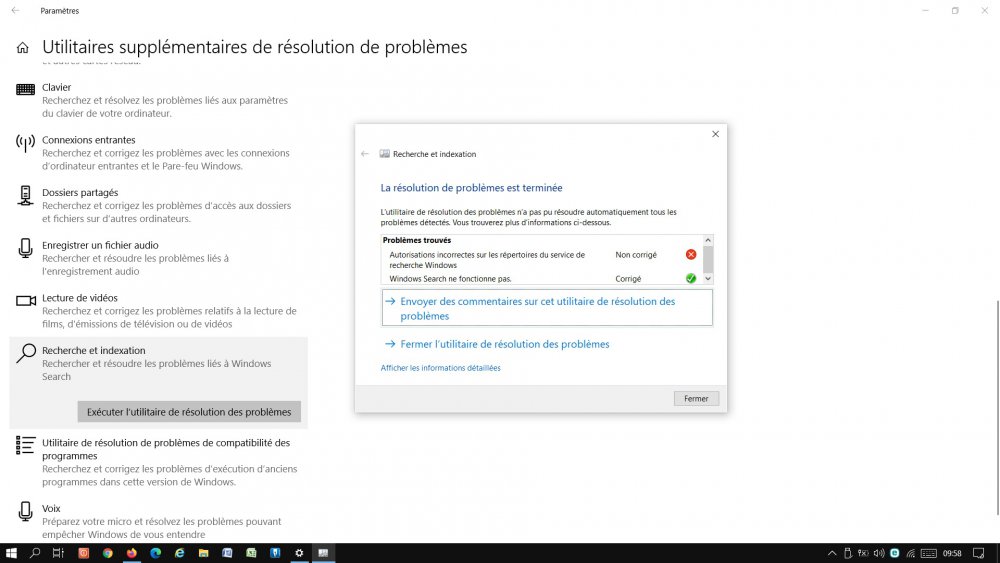Click Fermer l'utilitaire de résolution des problèmes
Screen dimensions: 1000x563
click(504, 344)
